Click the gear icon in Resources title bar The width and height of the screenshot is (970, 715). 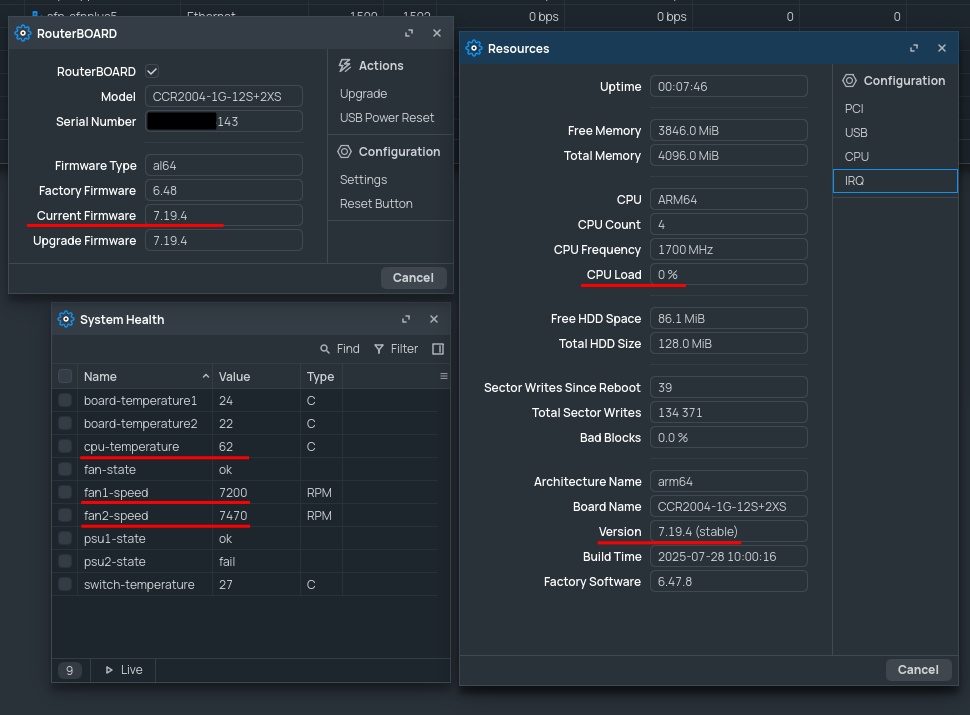473,48
